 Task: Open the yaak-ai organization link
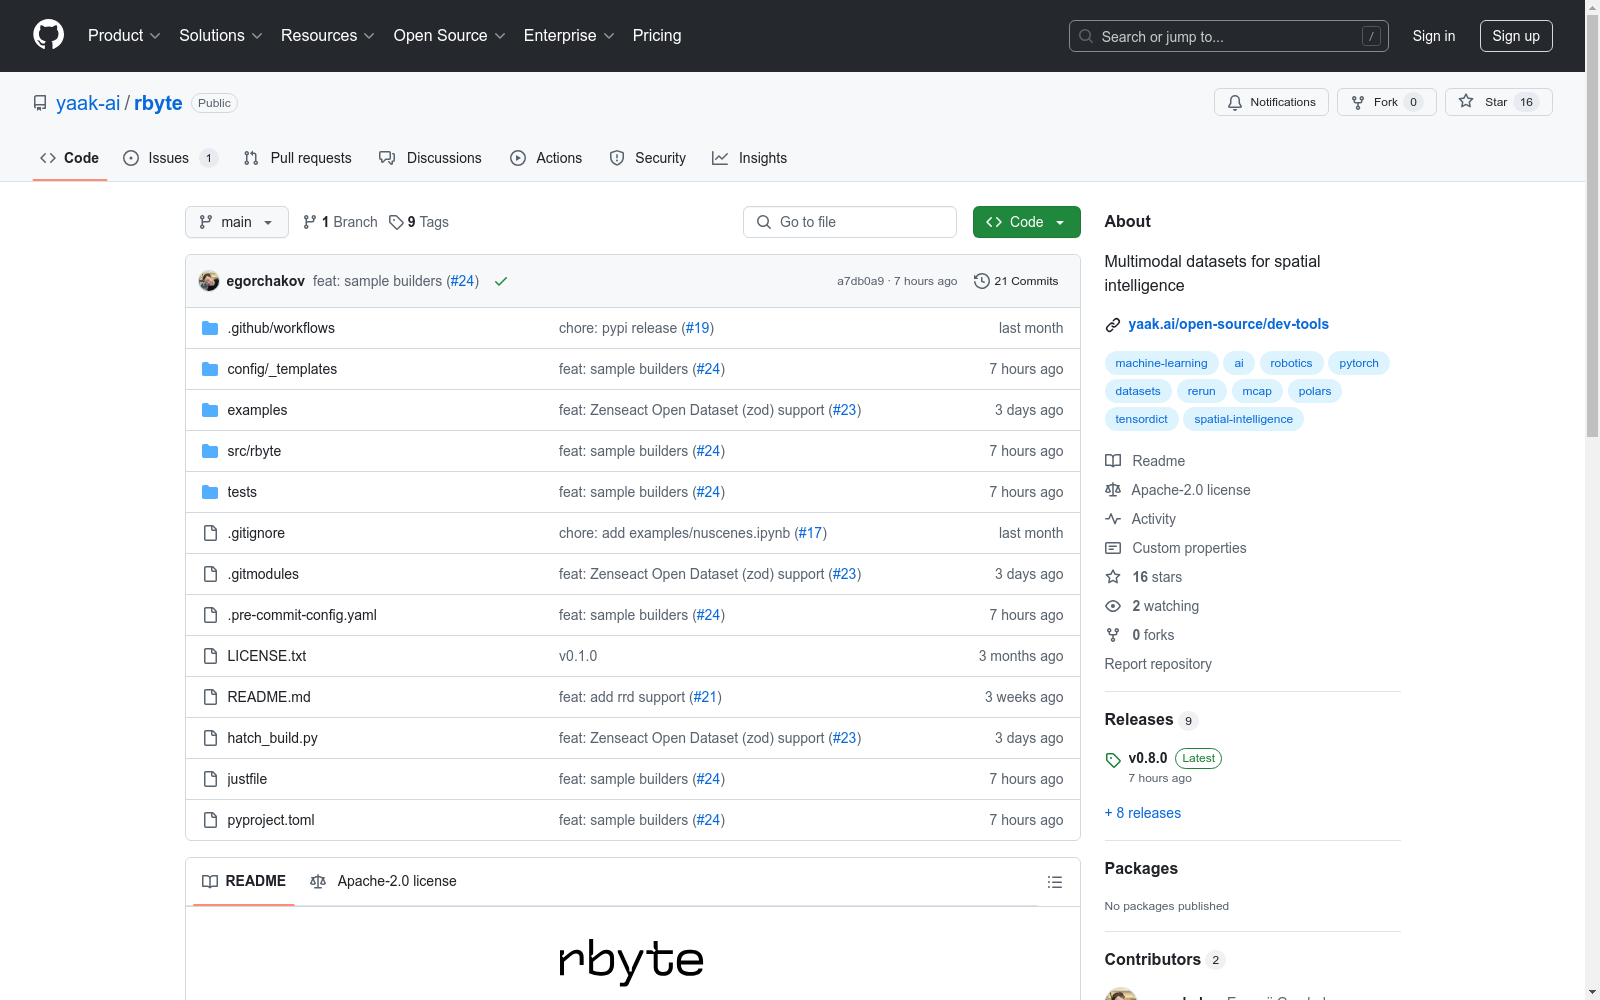[88, 103]
